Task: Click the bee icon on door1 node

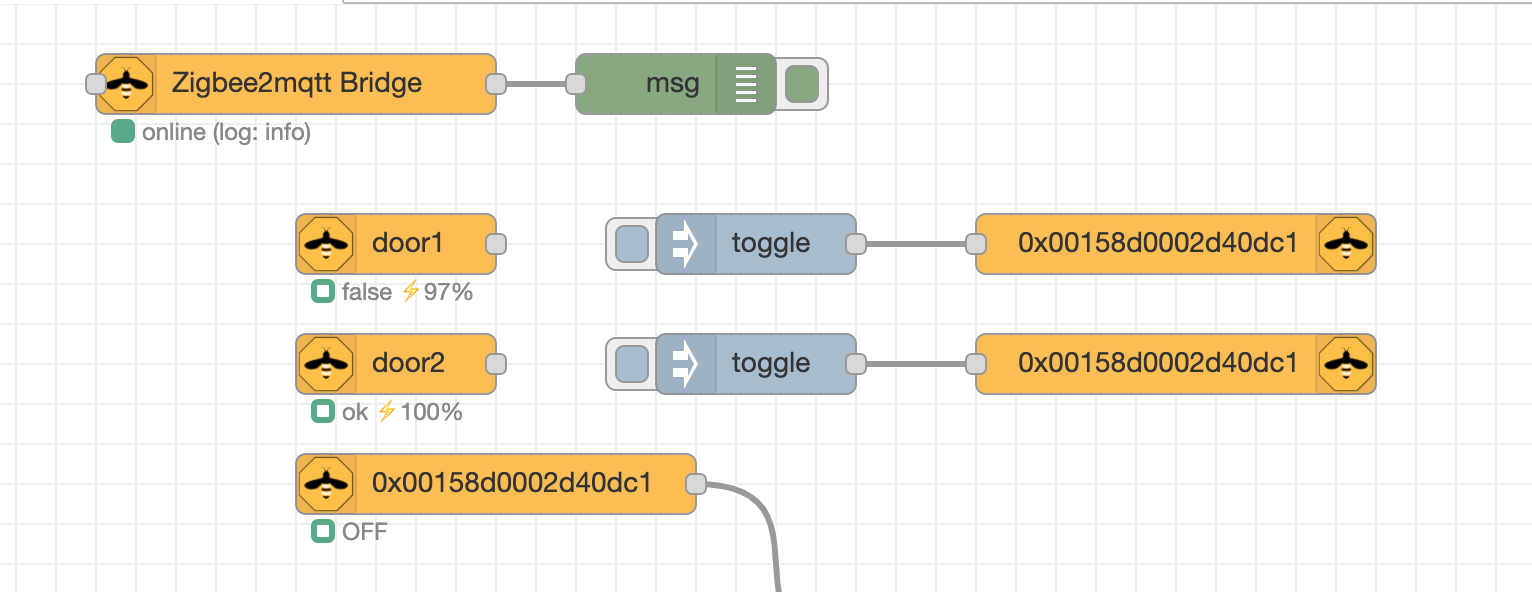Action: pyautogui.click(x=326, y=244)
